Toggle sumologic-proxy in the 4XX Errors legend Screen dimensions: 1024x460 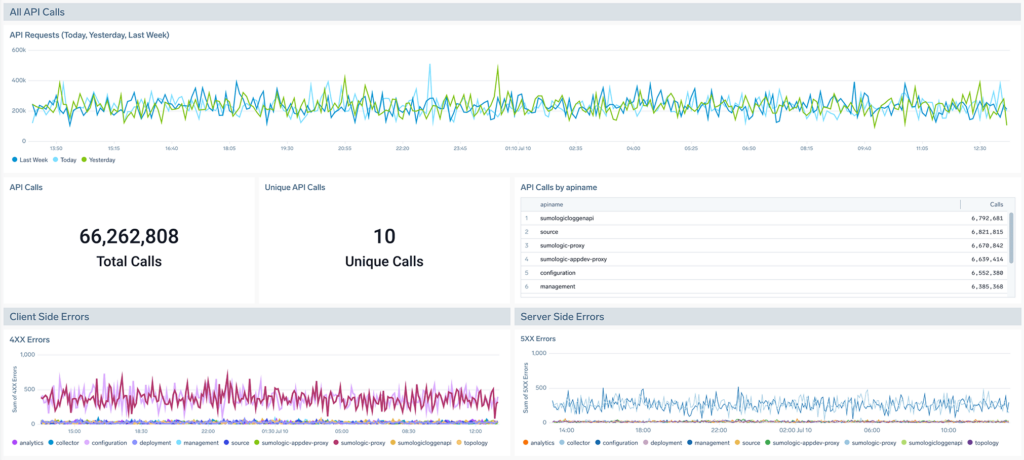360,441
